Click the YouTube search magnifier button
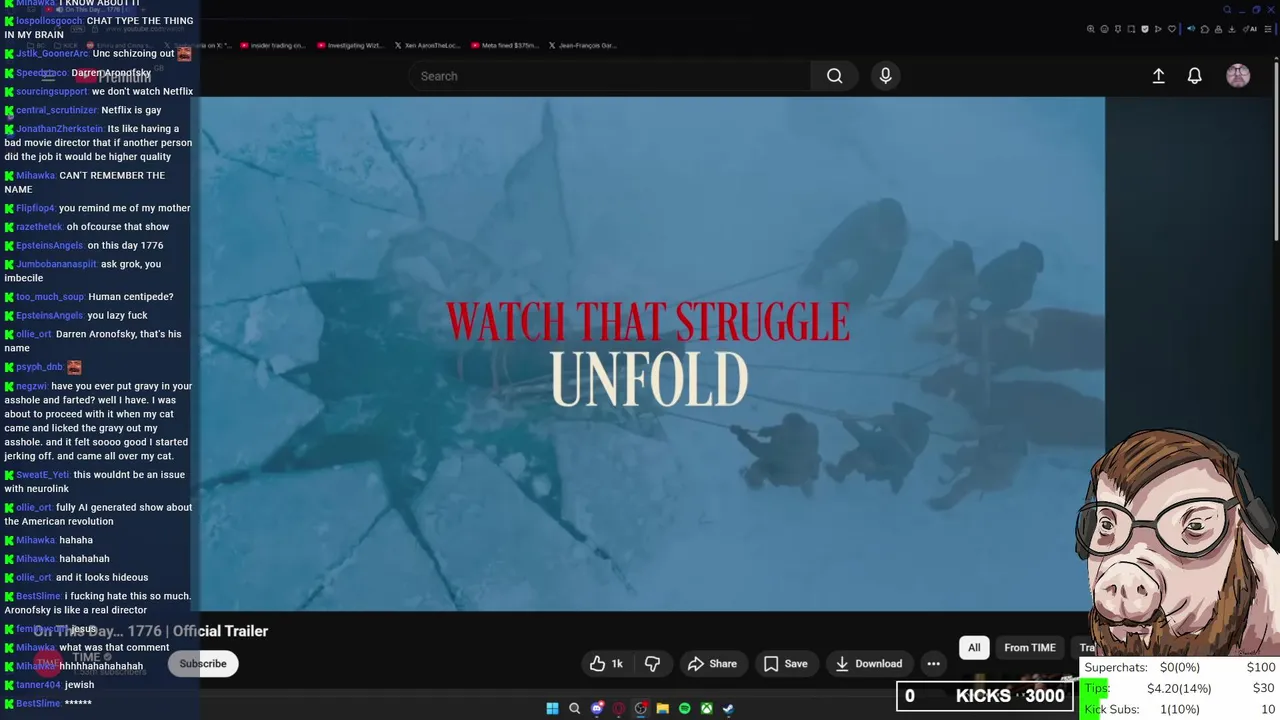This screenshot has height=720, width=1280. 834,76
